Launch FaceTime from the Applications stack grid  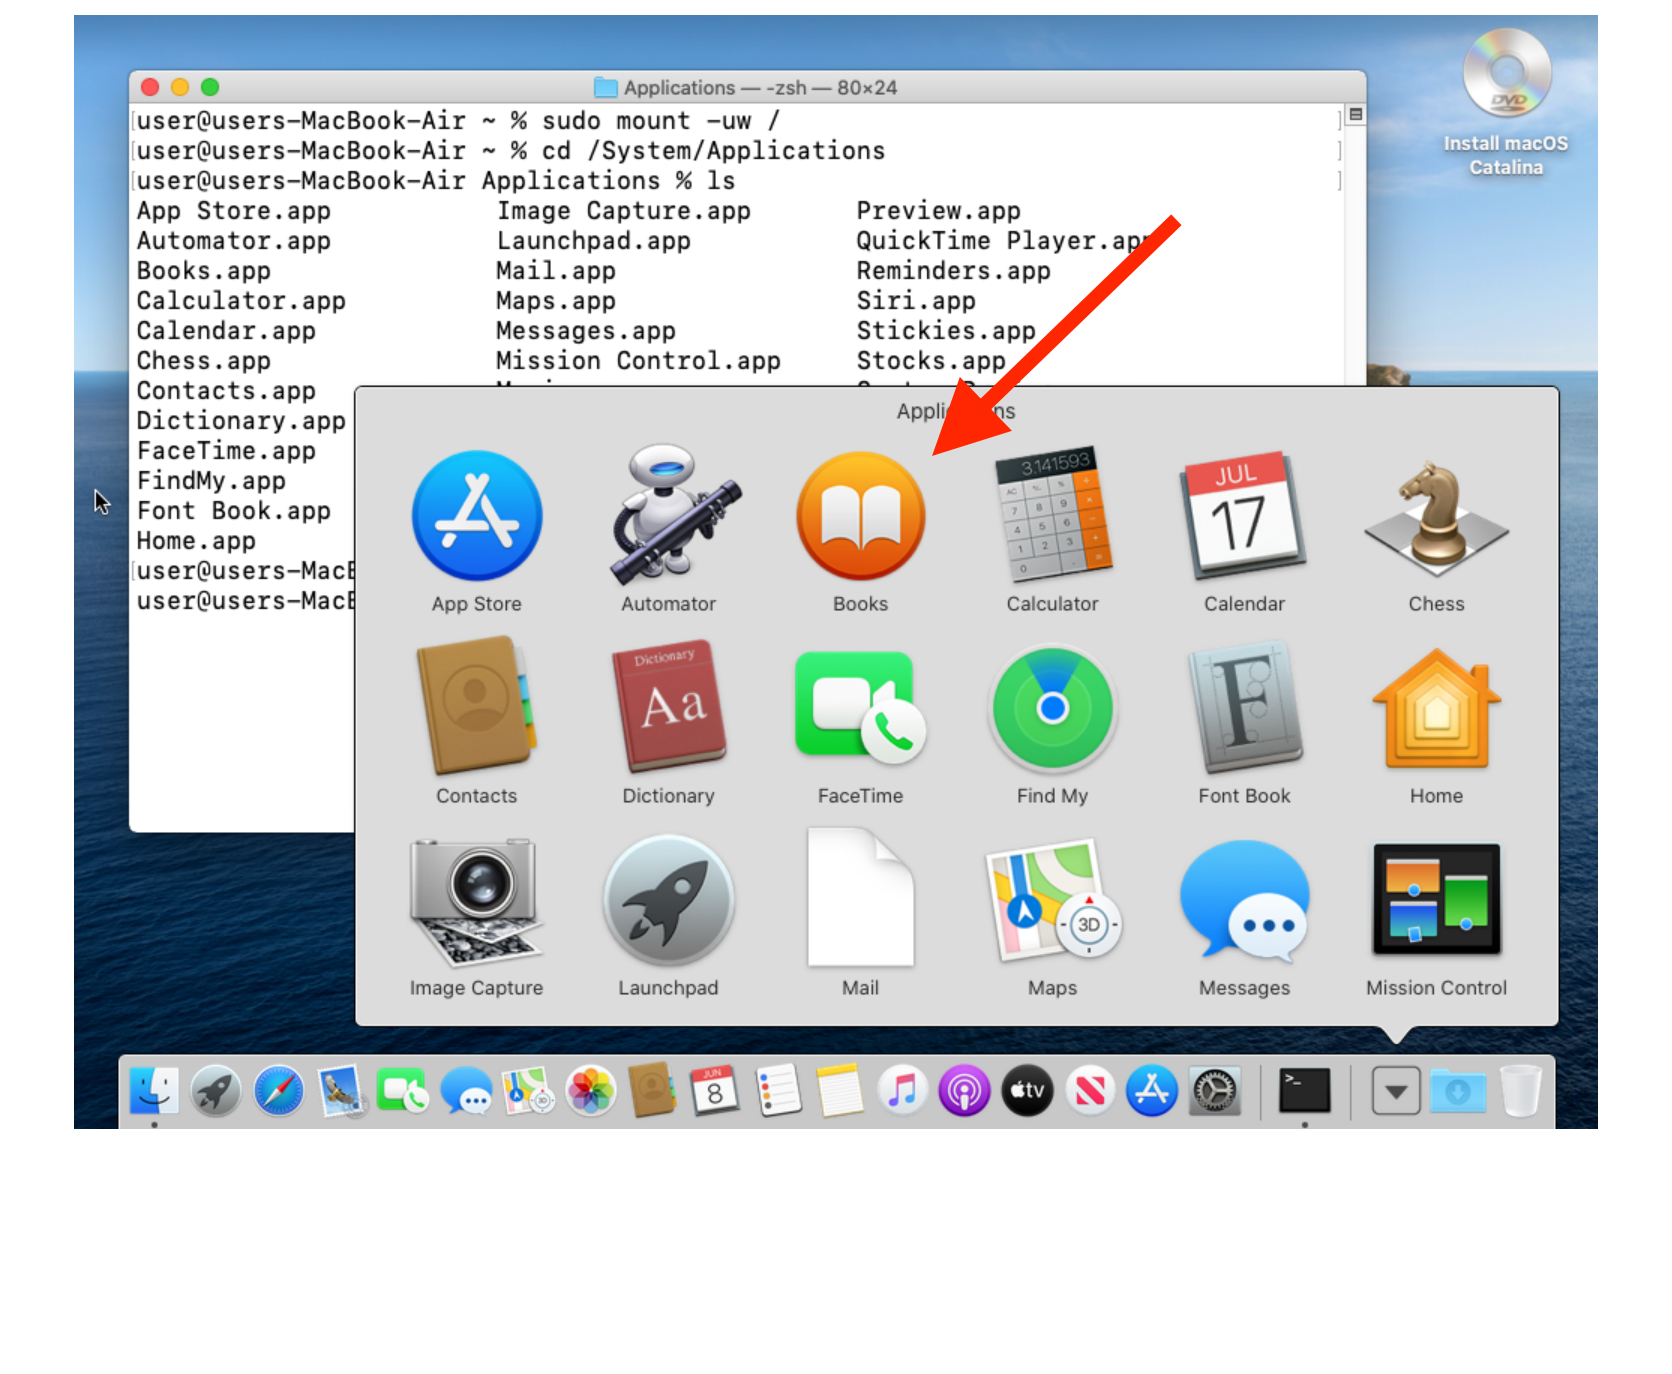click(x=861, y=708)
